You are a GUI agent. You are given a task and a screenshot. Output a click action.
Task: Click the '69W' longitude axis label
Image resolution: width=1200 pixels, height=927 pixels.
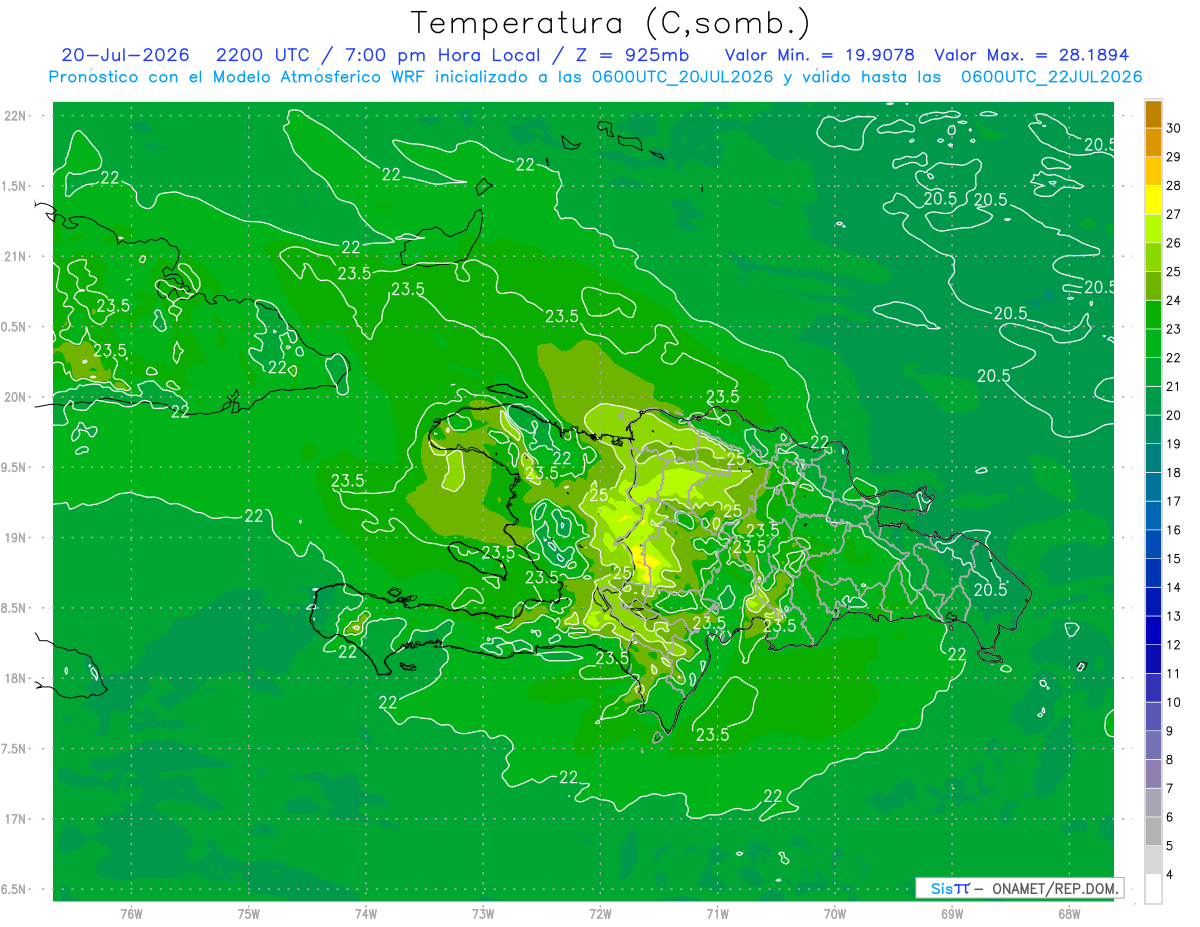(952, 914)
